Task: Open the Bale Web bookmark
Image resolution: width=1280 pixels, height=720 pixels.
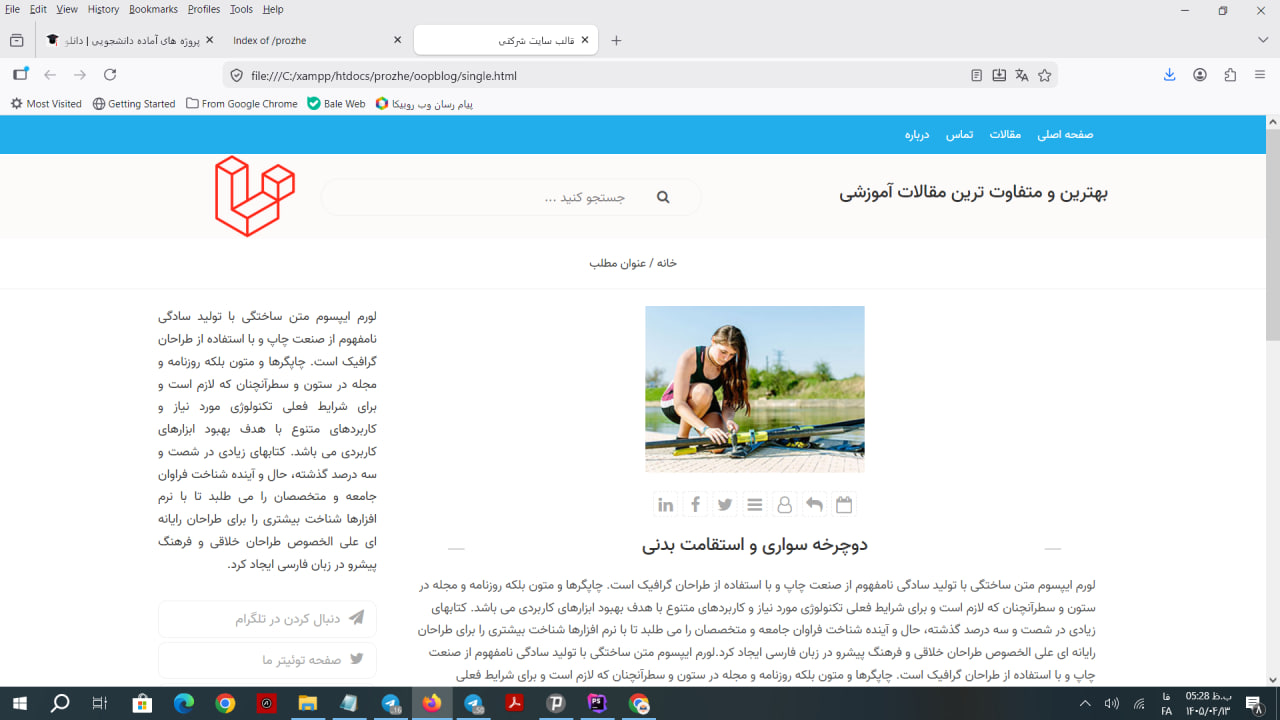Action: point(336,104)
